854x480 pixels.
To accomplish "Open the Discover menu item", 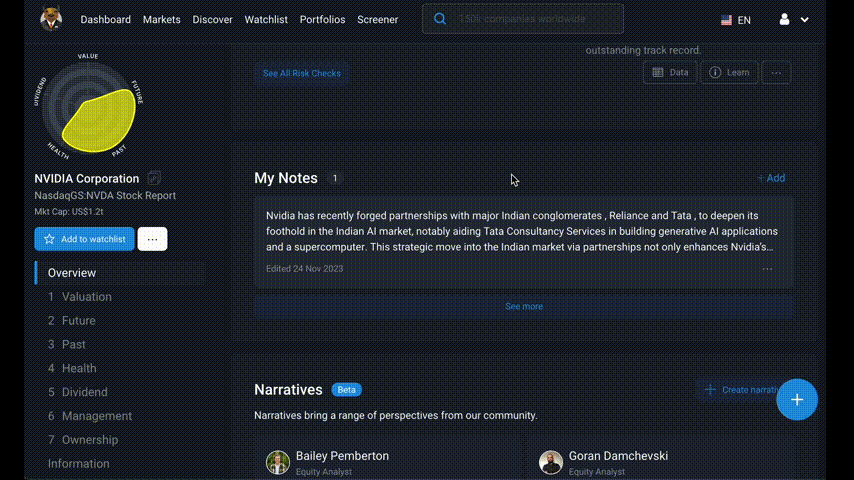I will click(x=212, y=20).
